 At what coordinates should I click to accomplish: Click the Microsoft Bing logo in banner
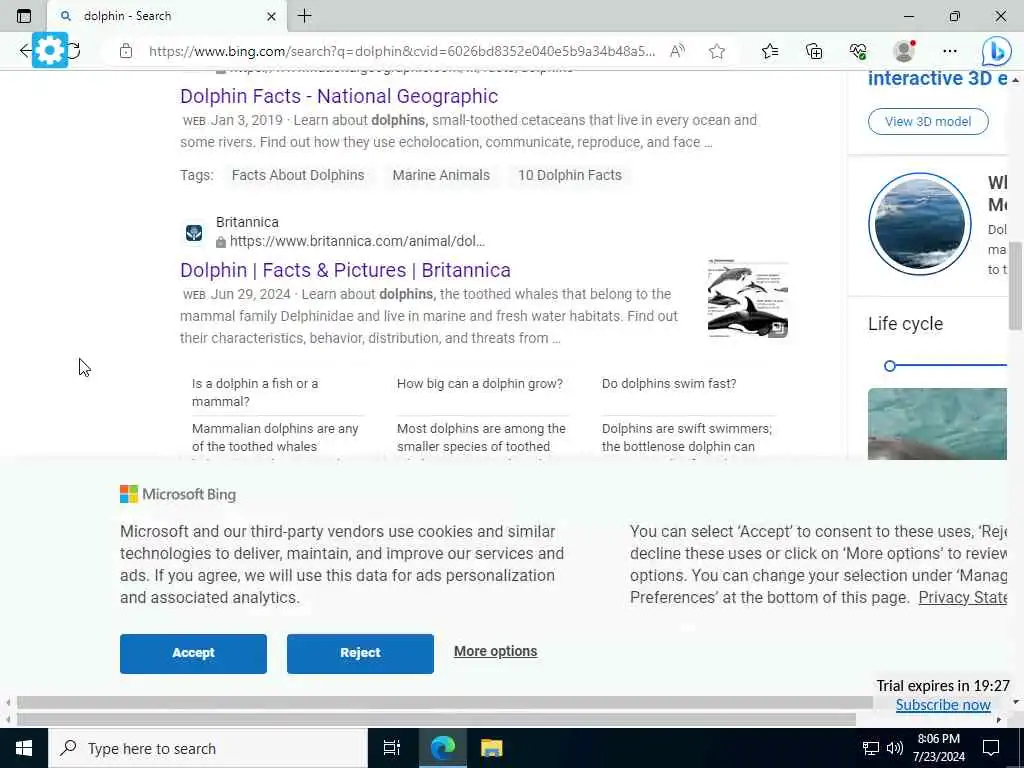click(178, 494)
